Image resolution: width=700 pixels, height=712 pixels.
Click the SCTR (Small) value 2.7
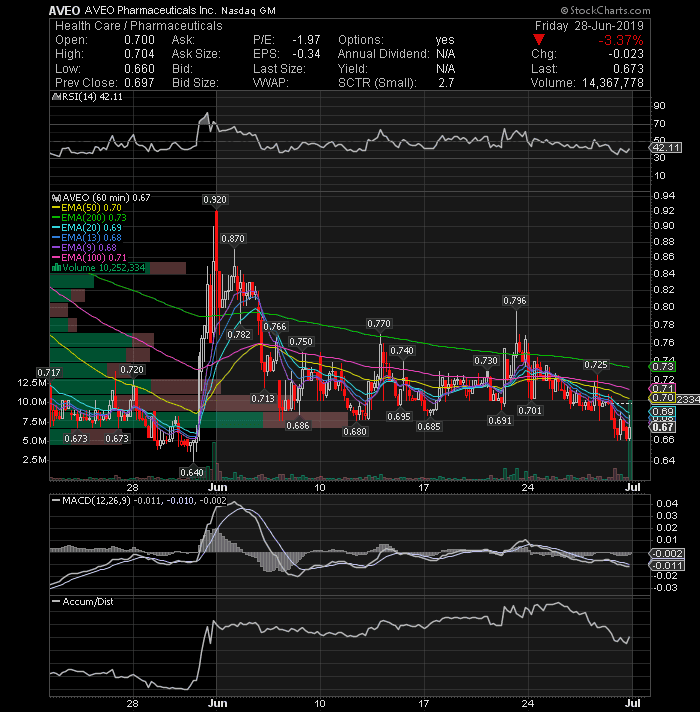[446, 83]
